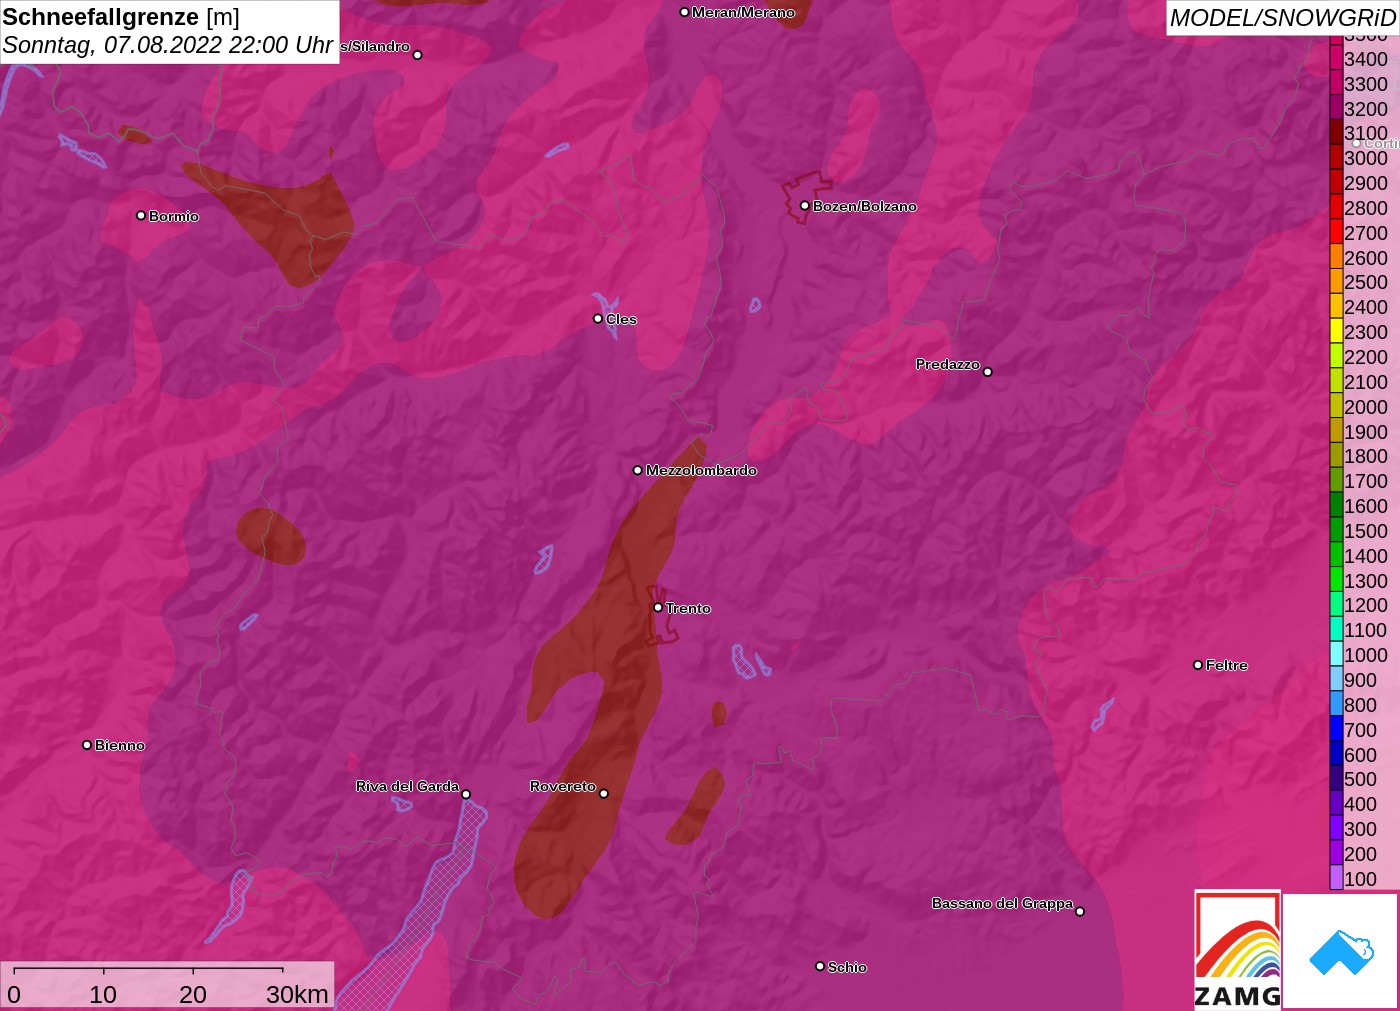This screenshot has height=1011, width=1400.
Task: Click the 1200 legend color swatch
Action: point(1336,604)
